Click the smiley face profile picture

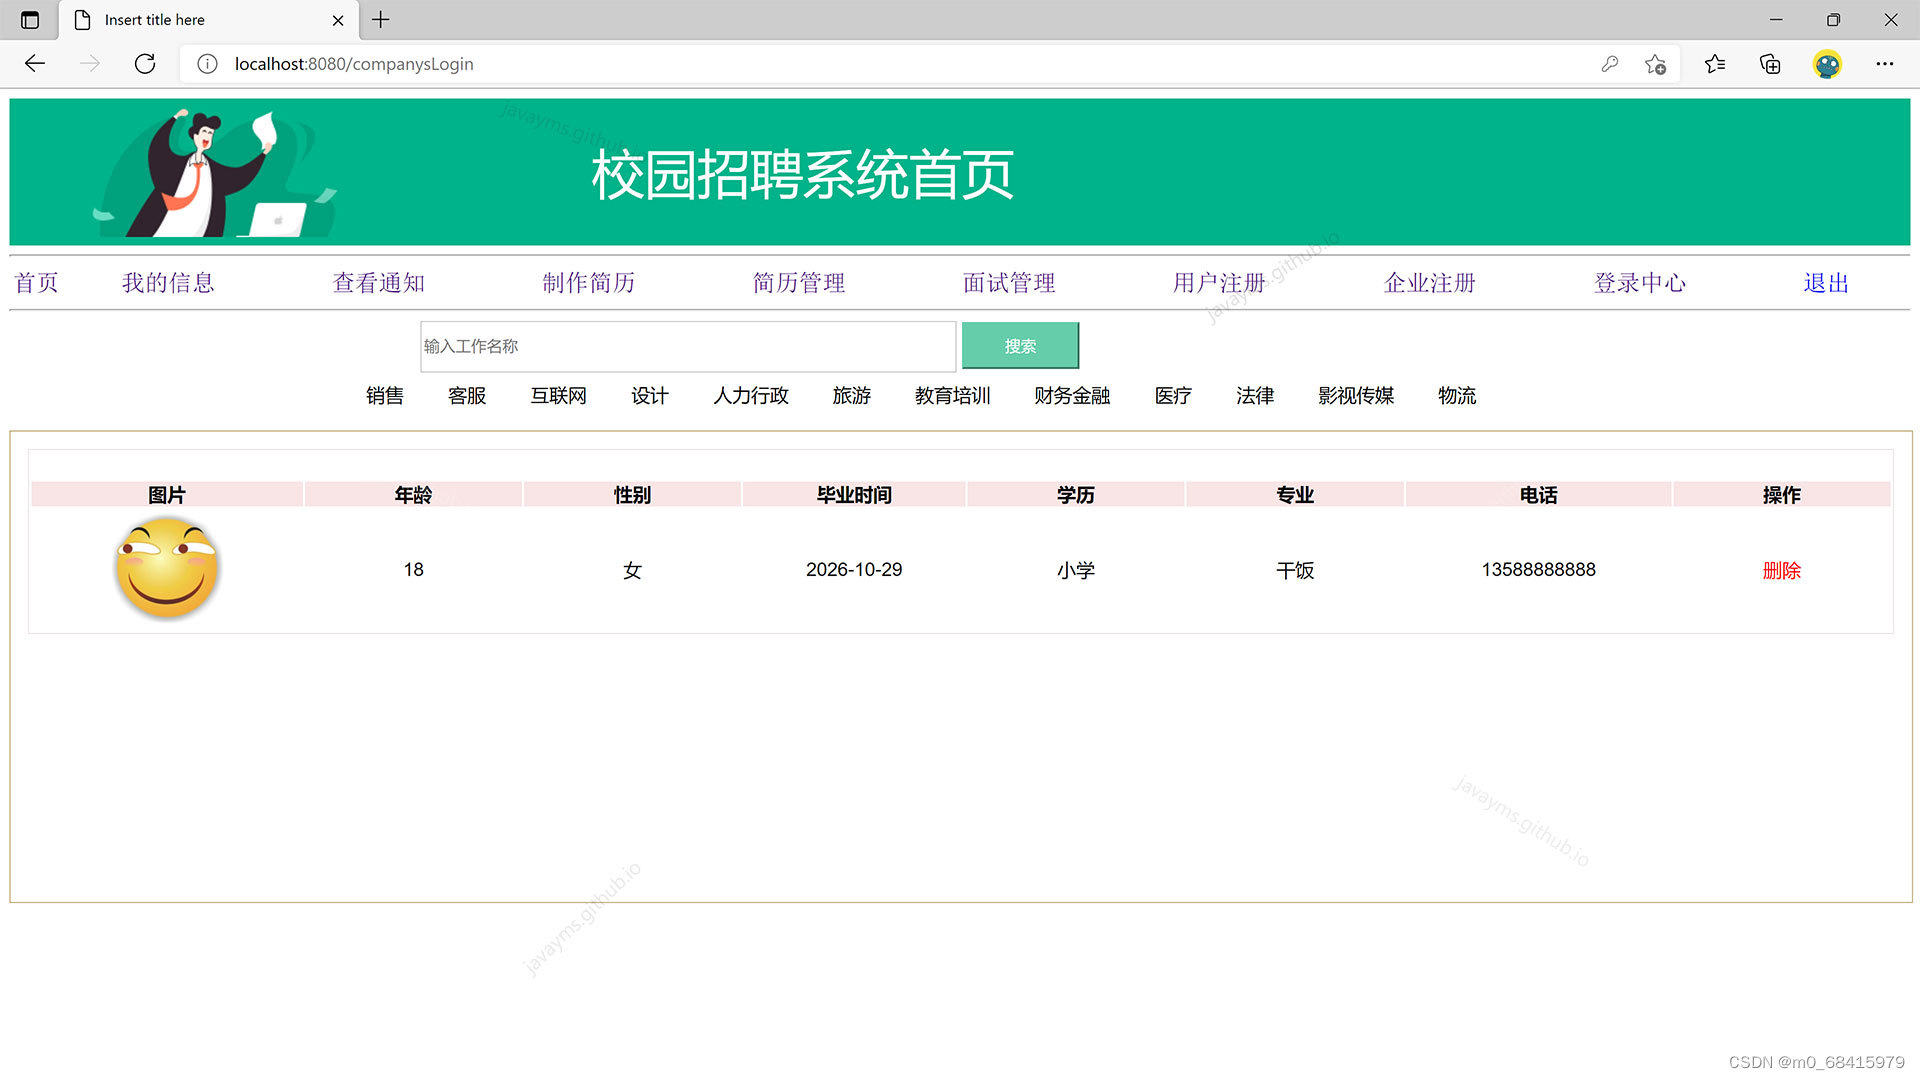[x=167, y=568]
